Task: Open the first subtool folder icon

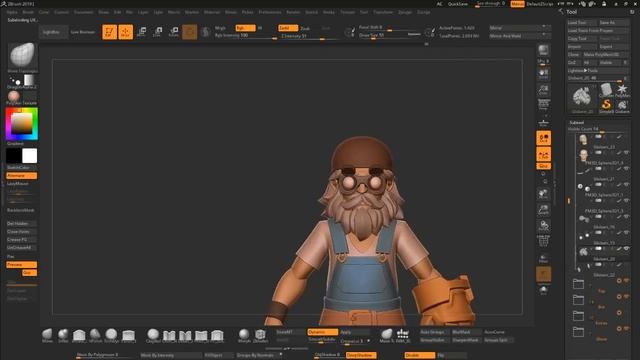Action: click(x=578, y=284)
